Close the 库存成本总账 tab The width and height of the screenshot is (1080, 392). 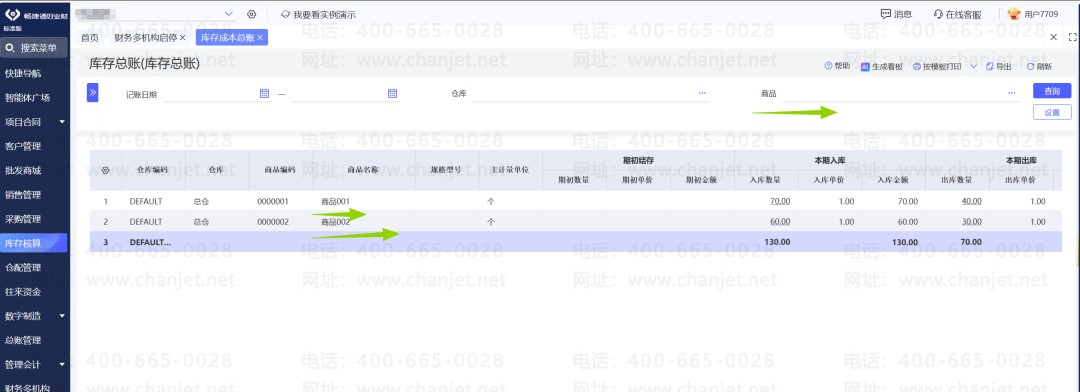point(260,38)
